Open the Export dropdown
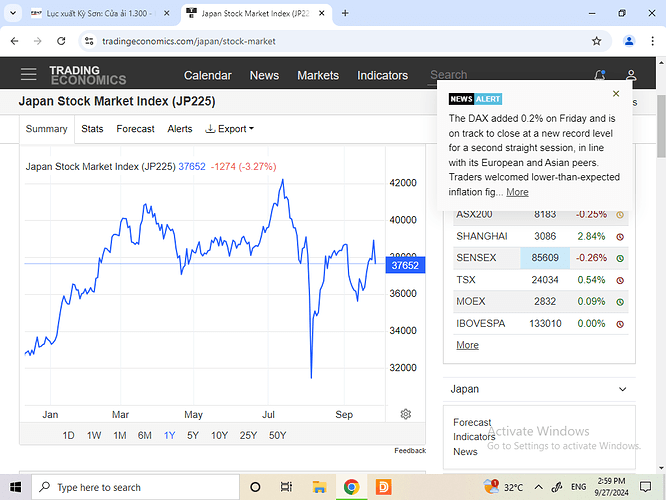 click(x=229, y=129)
